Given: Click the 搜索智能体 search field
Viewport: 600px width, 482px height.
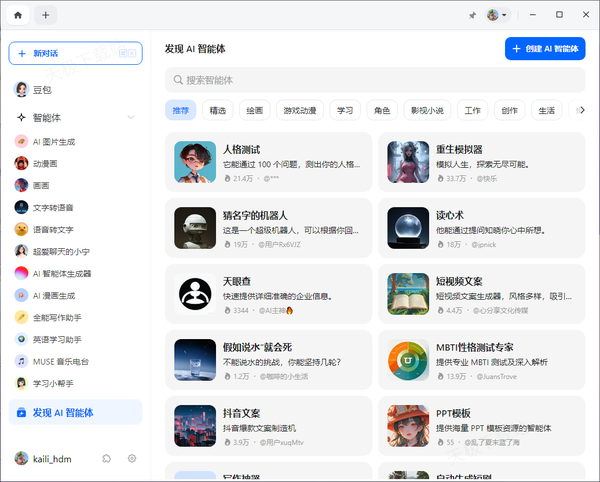Looking at the screenshot, I should point(375,80).
